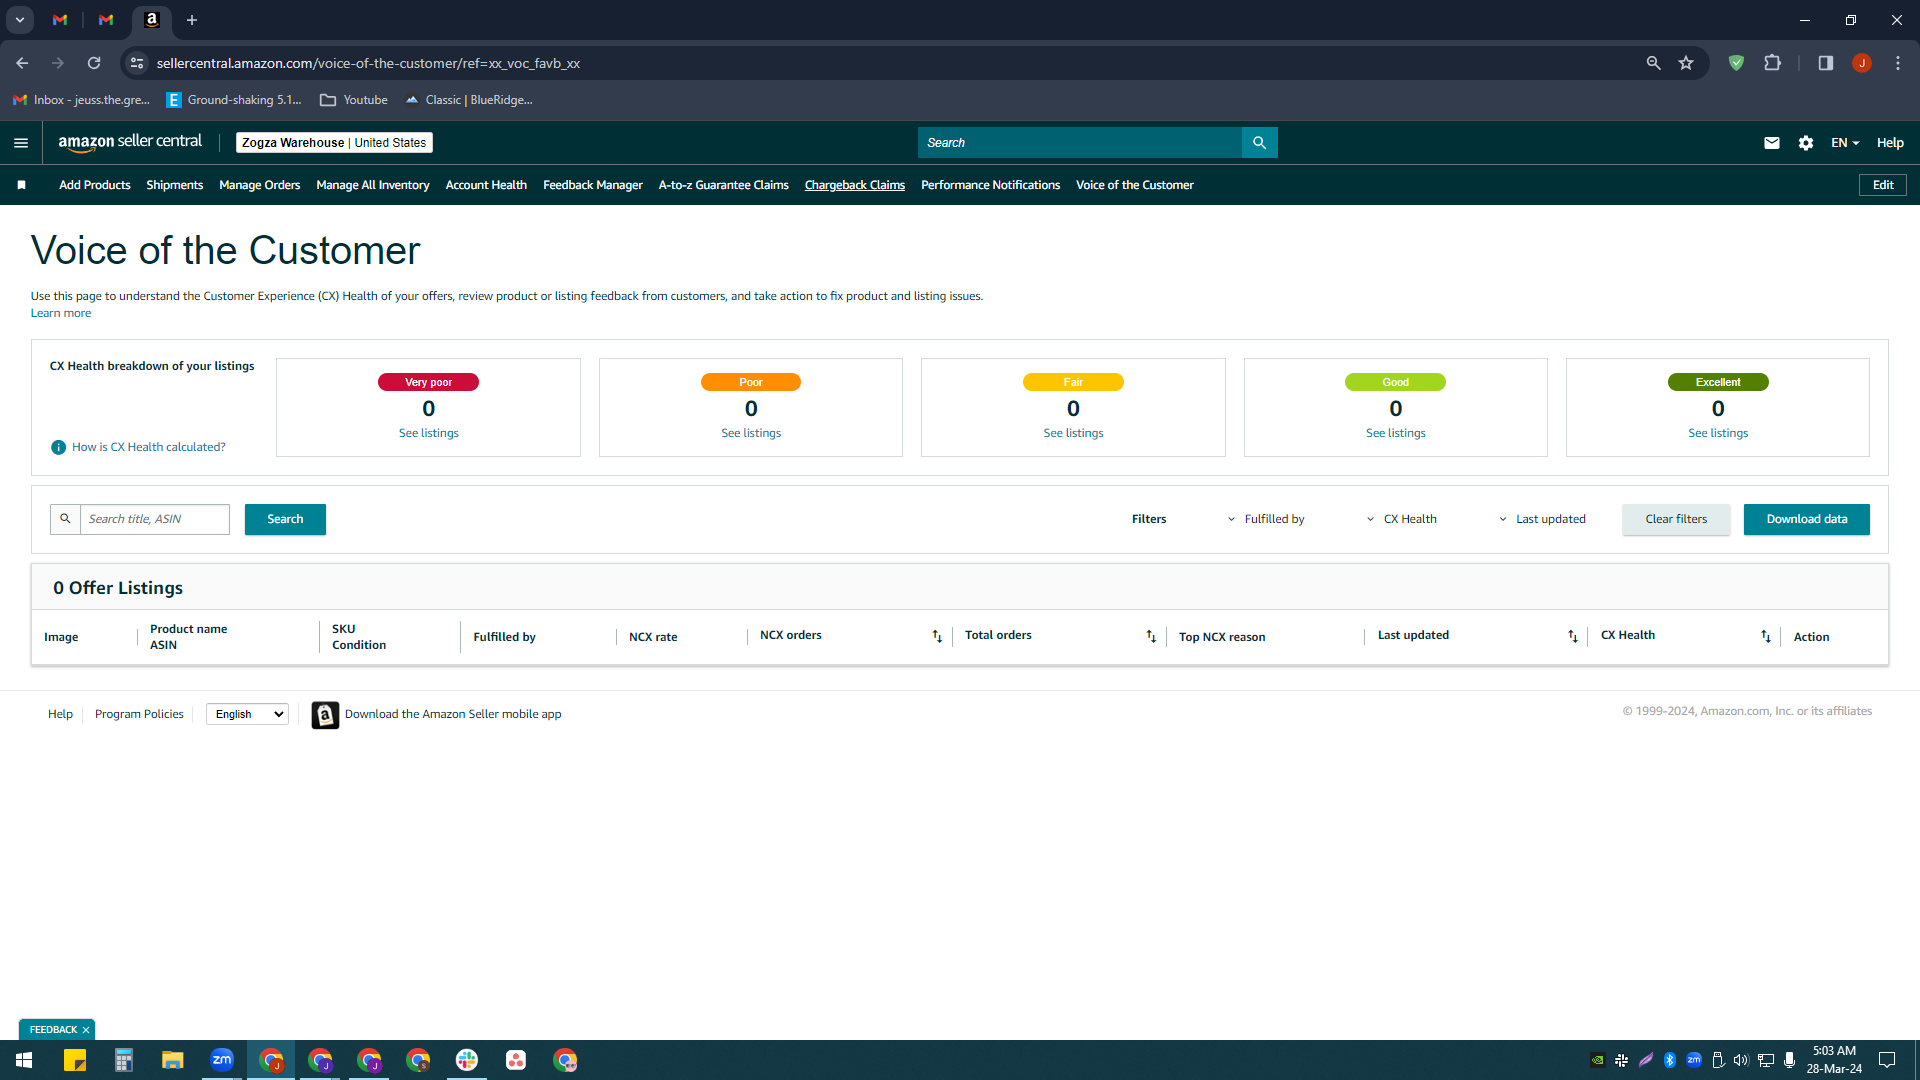Screen dimensions: 1920x1080
Task: Click the teal Search button
Action: tap(285, 519)
